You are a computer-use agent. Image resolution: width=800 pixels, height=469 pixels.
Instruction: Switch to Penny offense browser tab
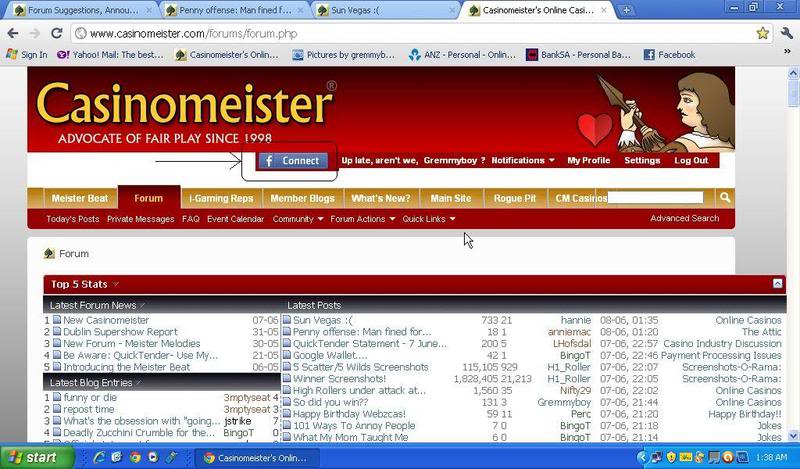[236, 10]
